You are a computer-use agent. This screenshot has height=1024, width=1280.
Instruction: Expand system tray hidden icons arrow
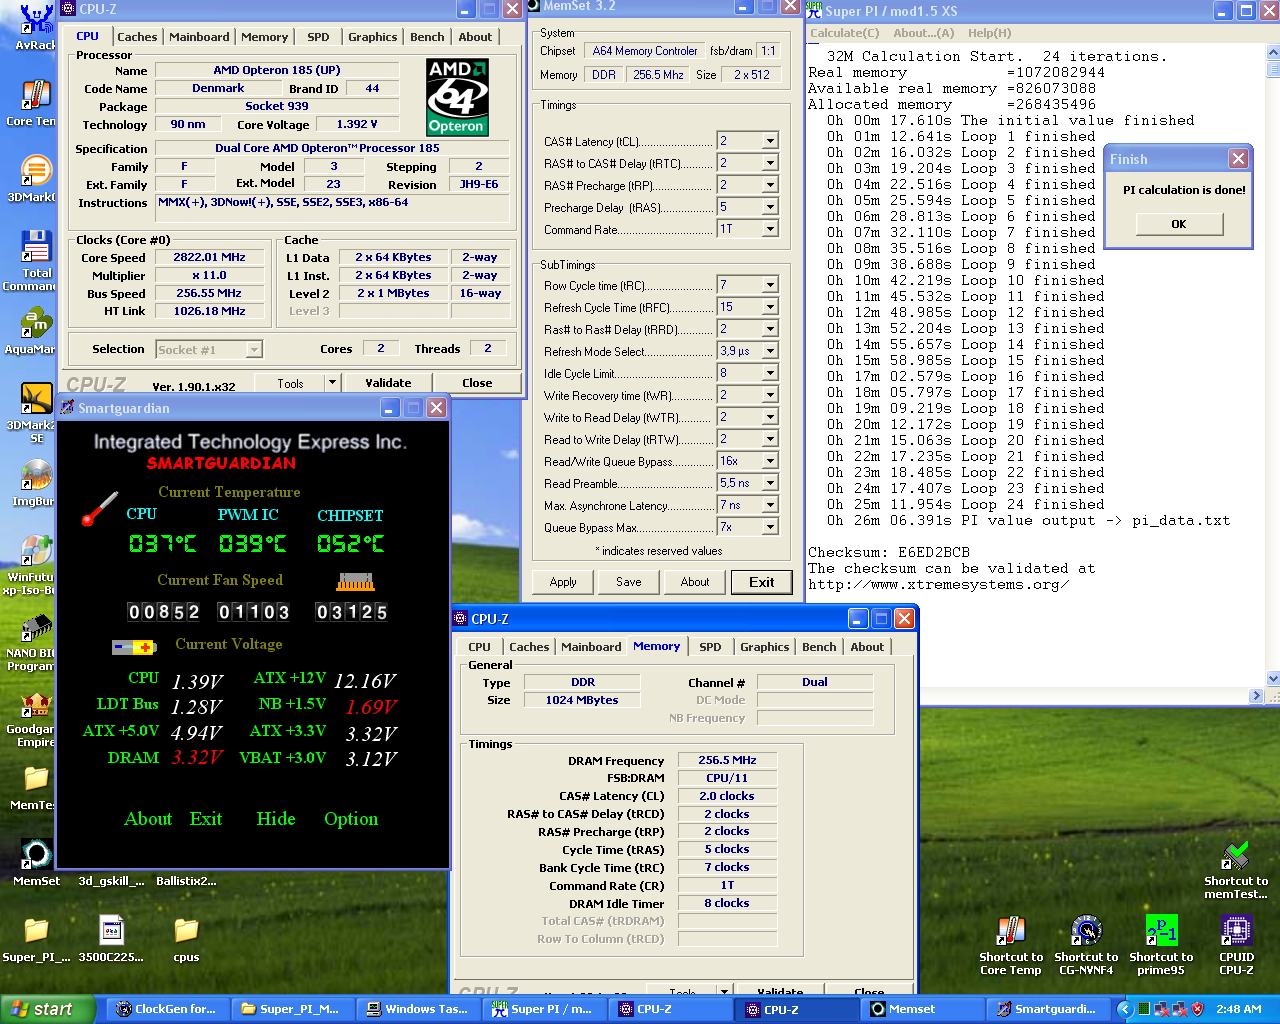[x=1124, y=1009]
